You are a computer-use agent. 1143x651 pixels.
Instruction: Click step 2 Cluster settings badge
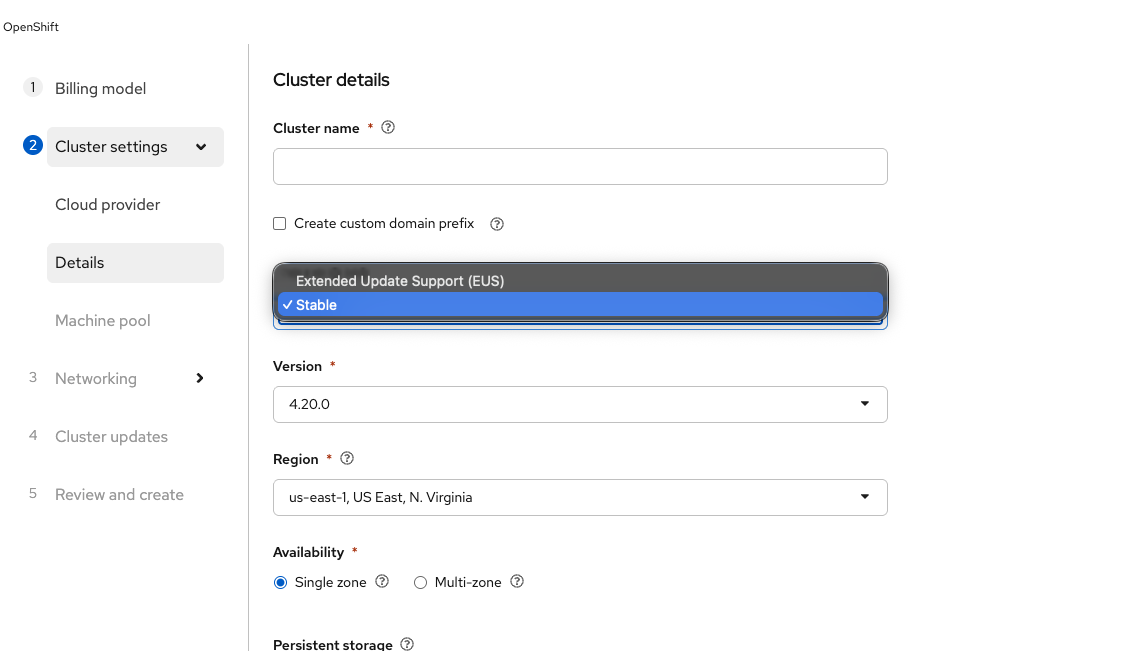click(33, 146)
